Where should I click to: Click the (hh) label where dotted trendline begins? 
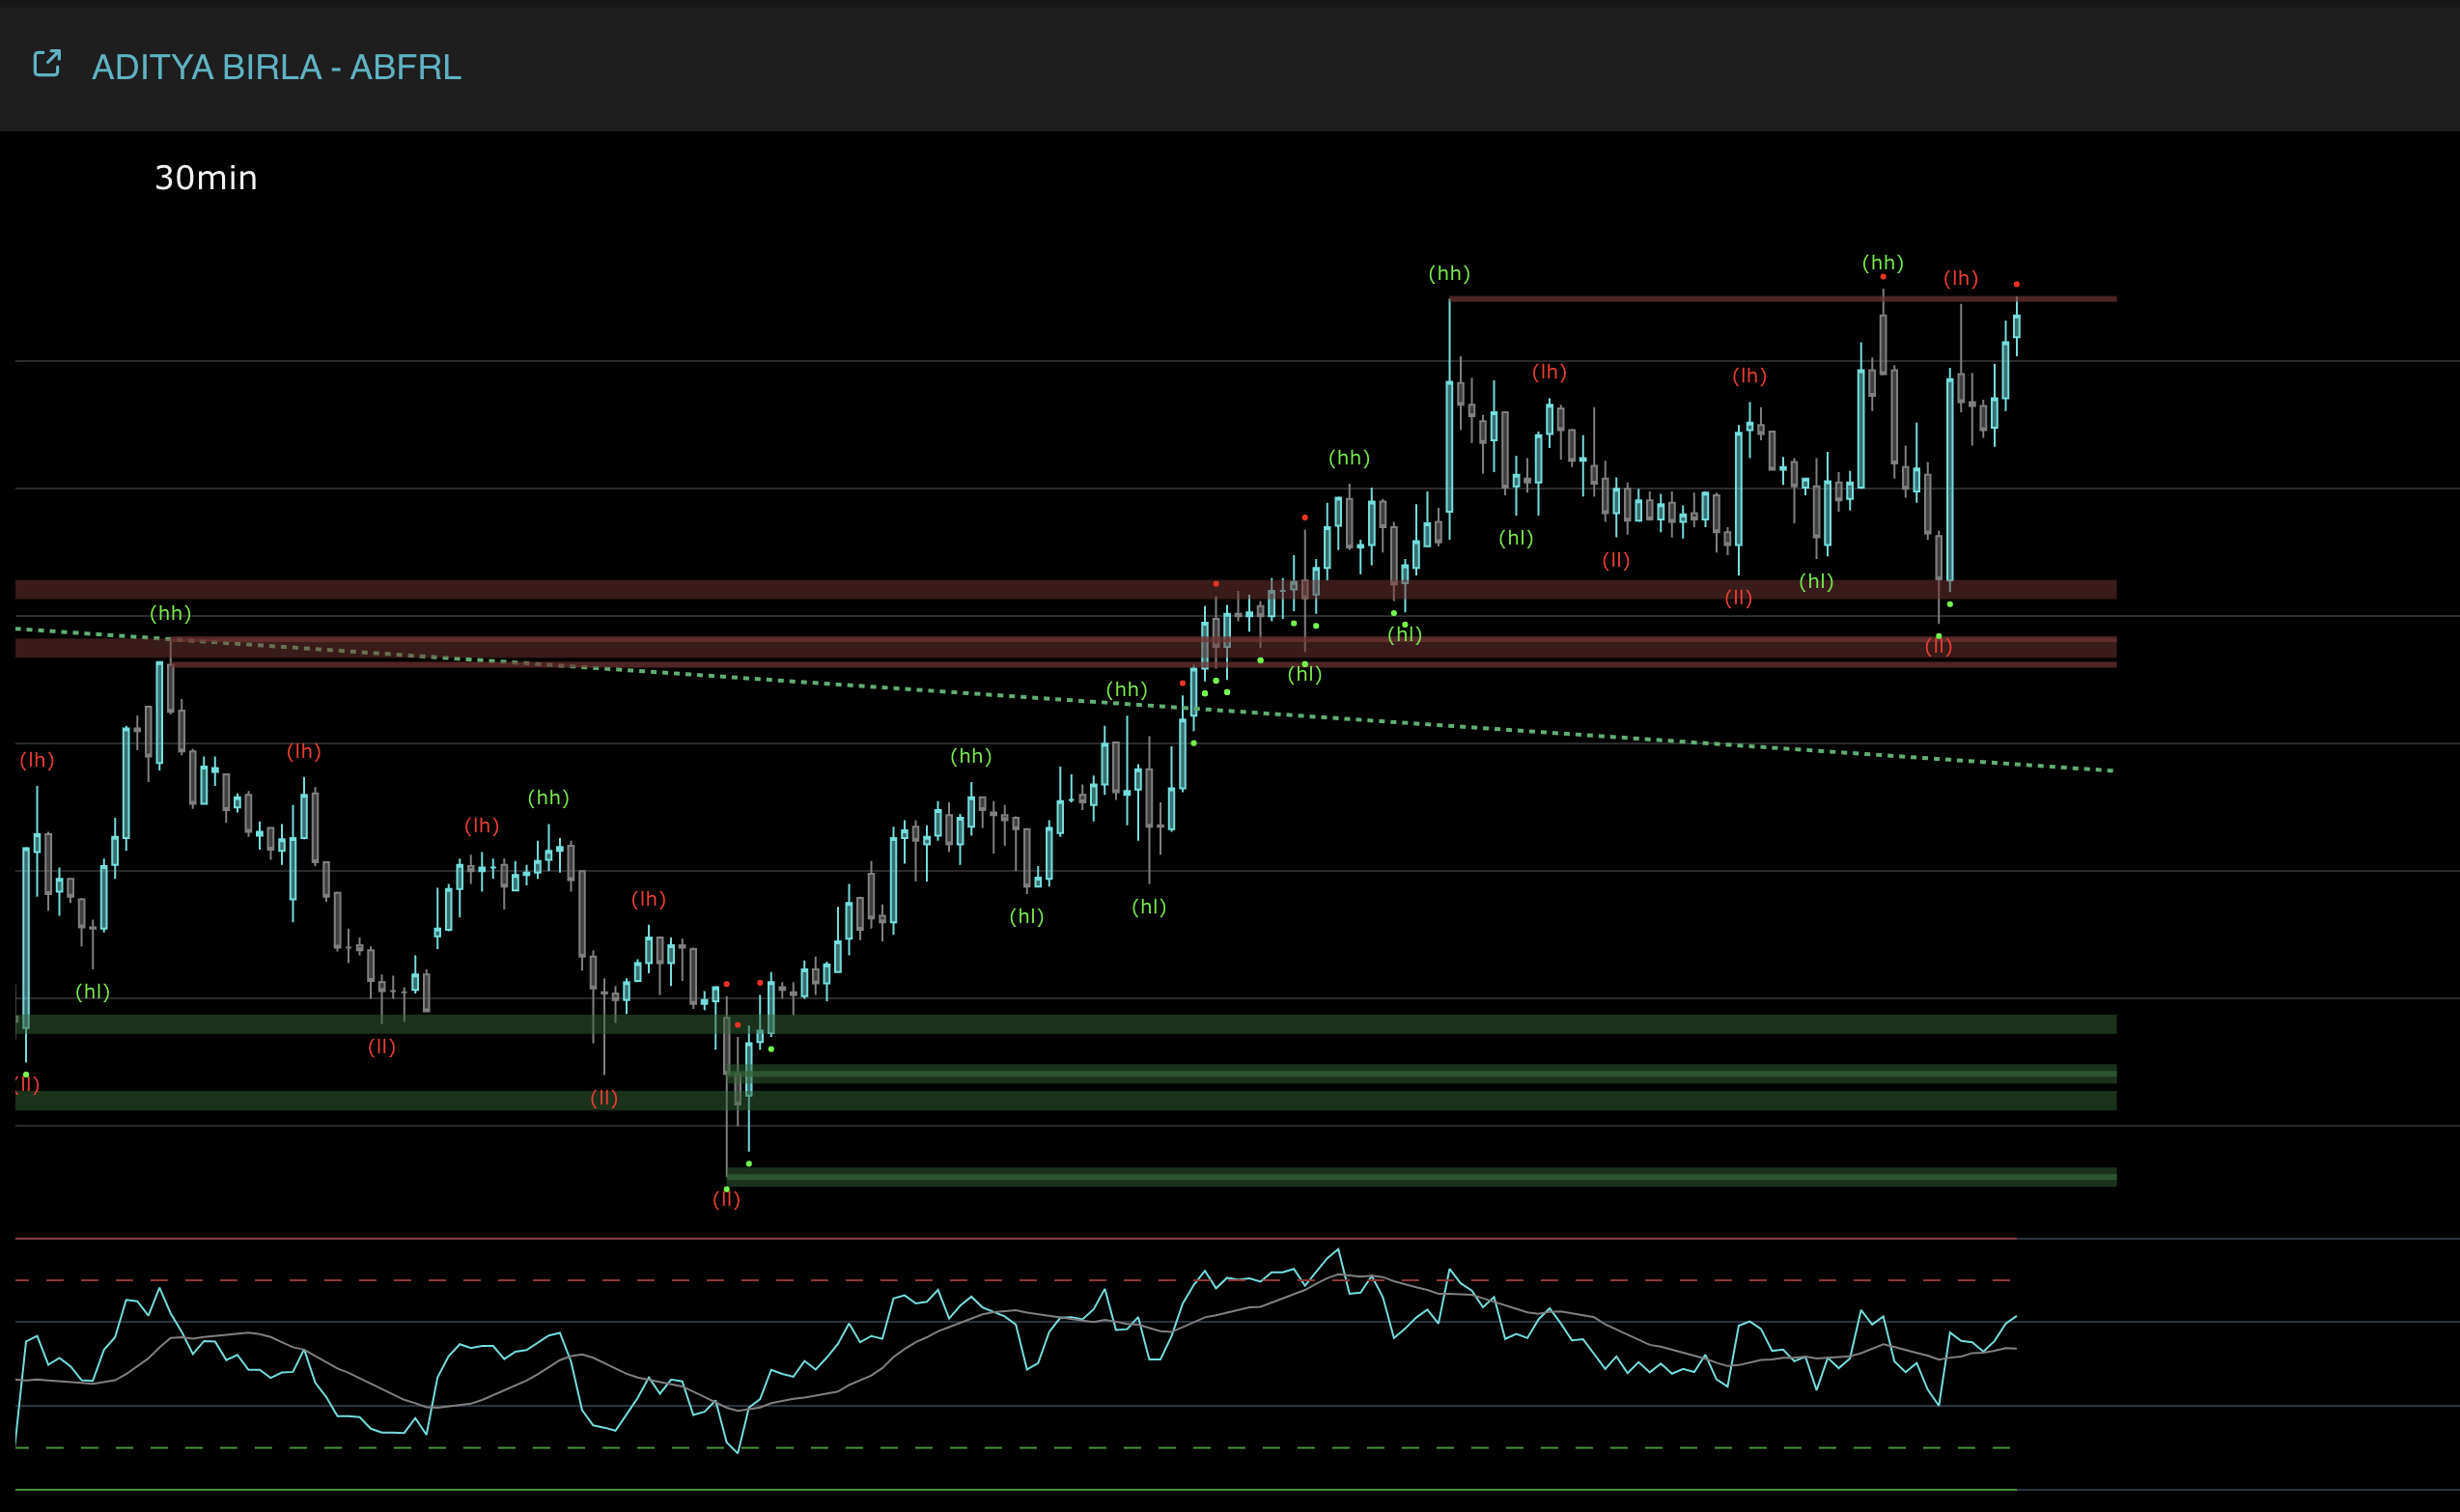pos(170,613)
